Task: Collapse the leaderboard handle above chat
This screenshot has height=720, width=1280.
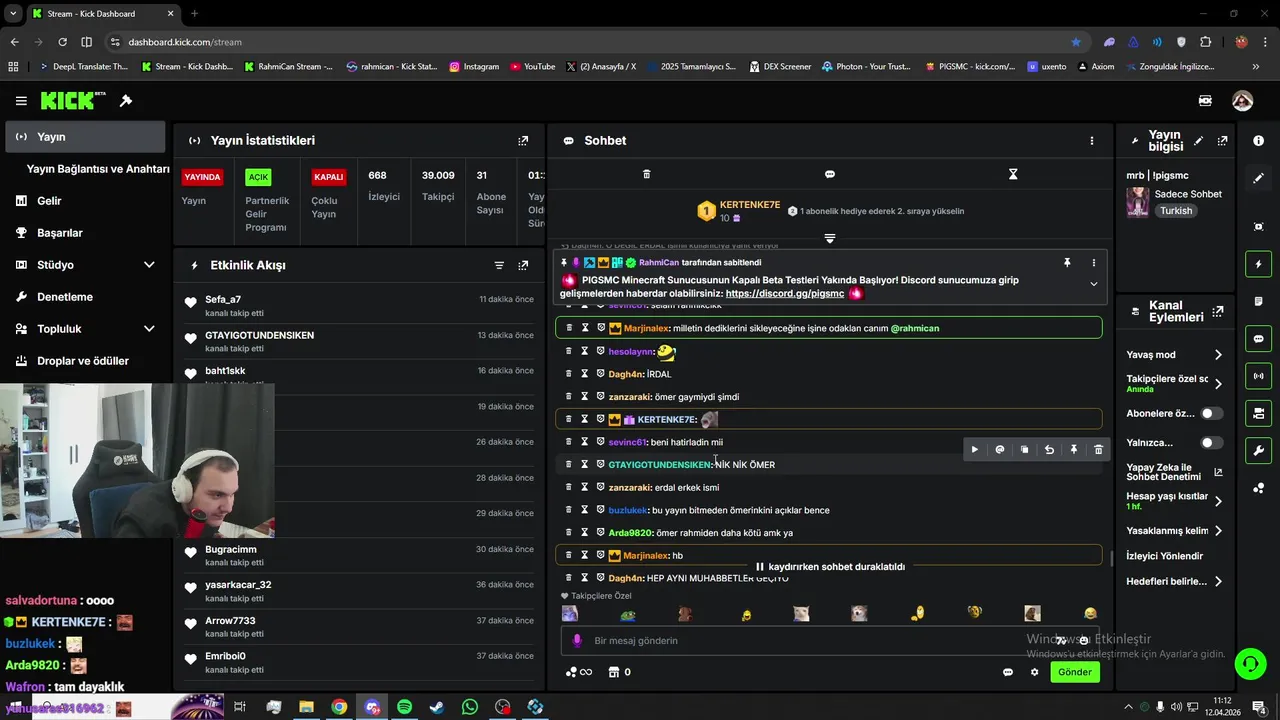Action: point(829,238)
